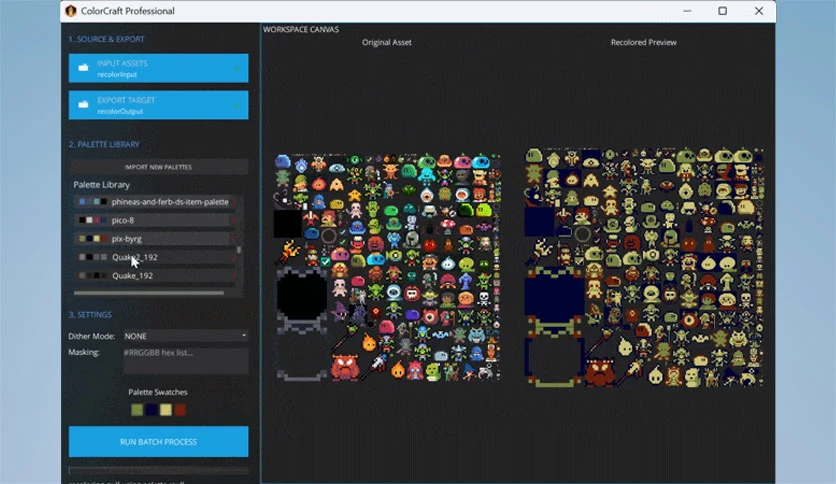Click the palette library horizontal scrollbar
Image resolution: width=836 pixels, height=484 pixels.
coord(149,293)
